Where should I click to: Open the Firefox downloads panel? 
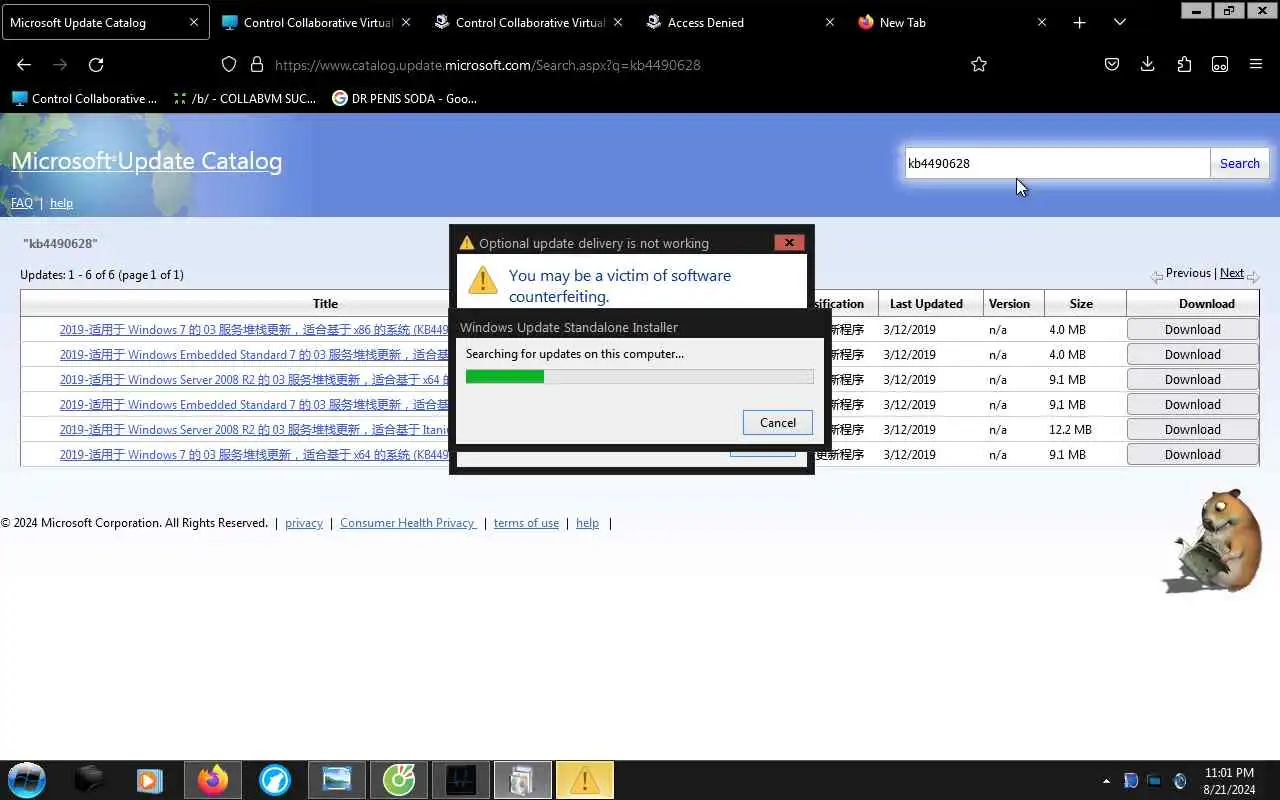click(x=1148, y=64)
